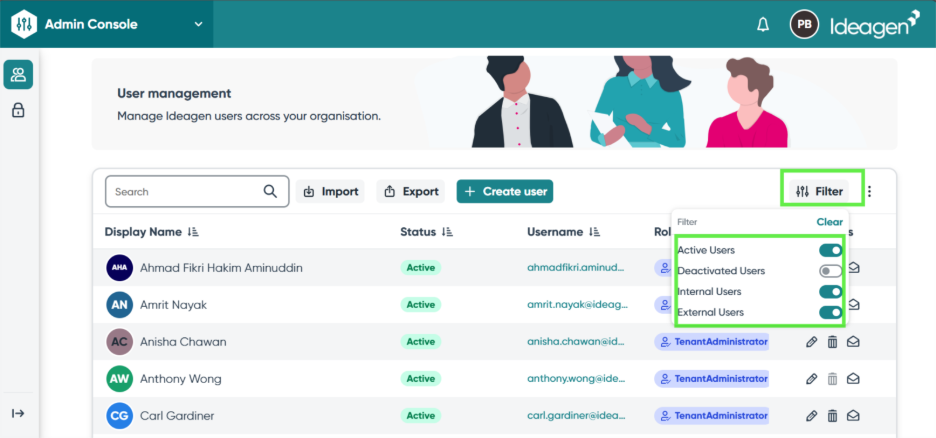Click the Create user button
This screenshot has height=438, width=936.
coord(504,191)
